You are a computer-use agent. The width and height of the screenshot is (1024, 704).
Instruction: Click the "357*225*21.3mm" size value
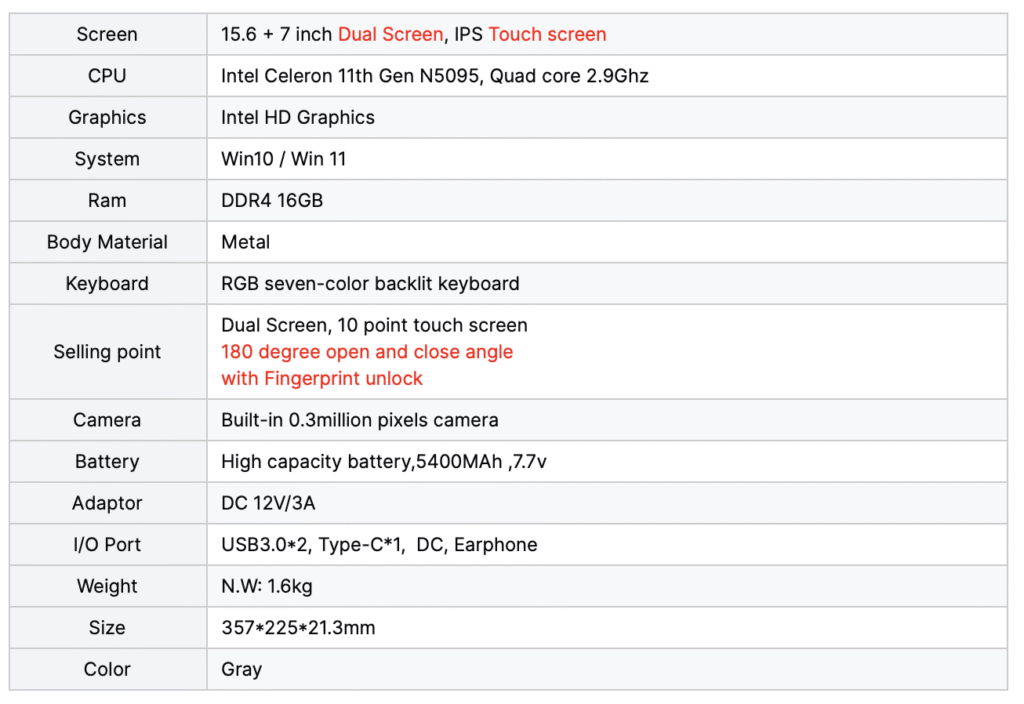(298, 628)
